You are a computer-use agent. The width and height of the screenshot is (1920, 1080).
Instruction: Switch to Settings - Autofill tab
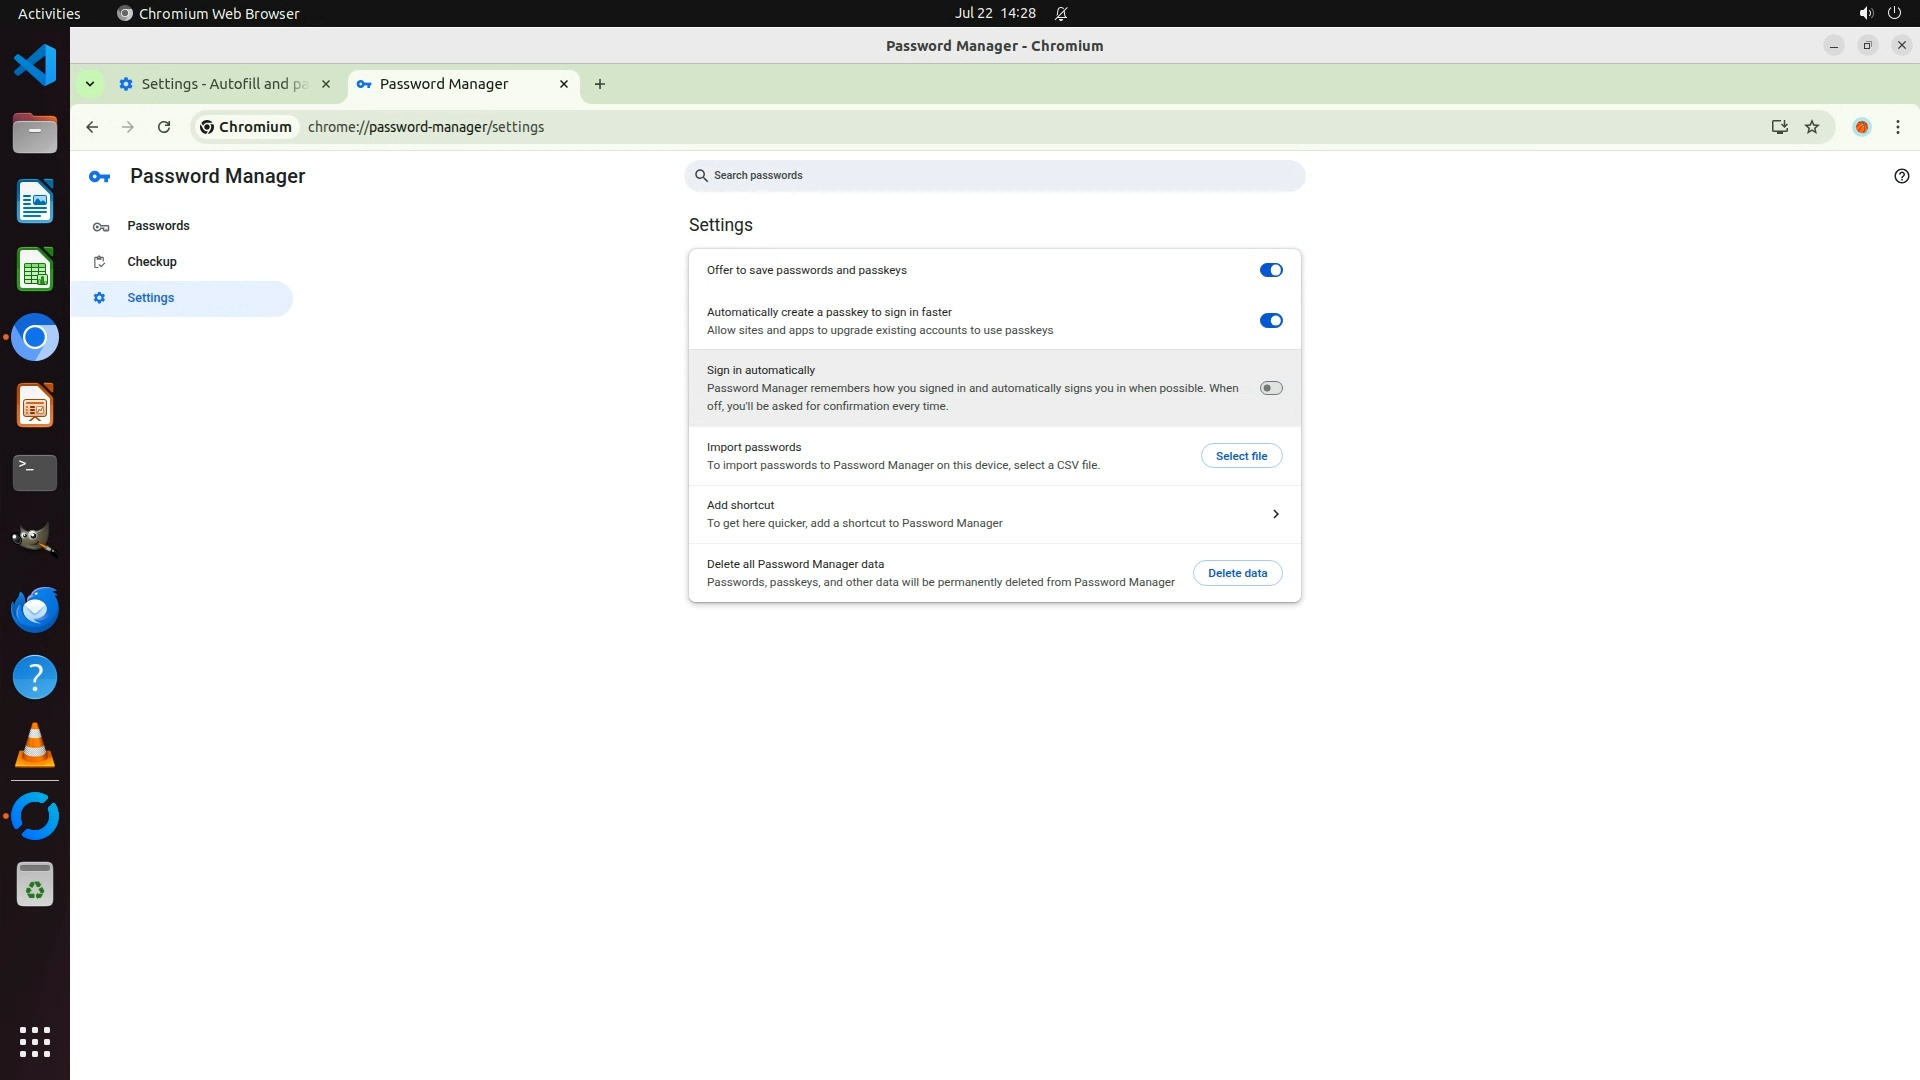tap(224, 84)
